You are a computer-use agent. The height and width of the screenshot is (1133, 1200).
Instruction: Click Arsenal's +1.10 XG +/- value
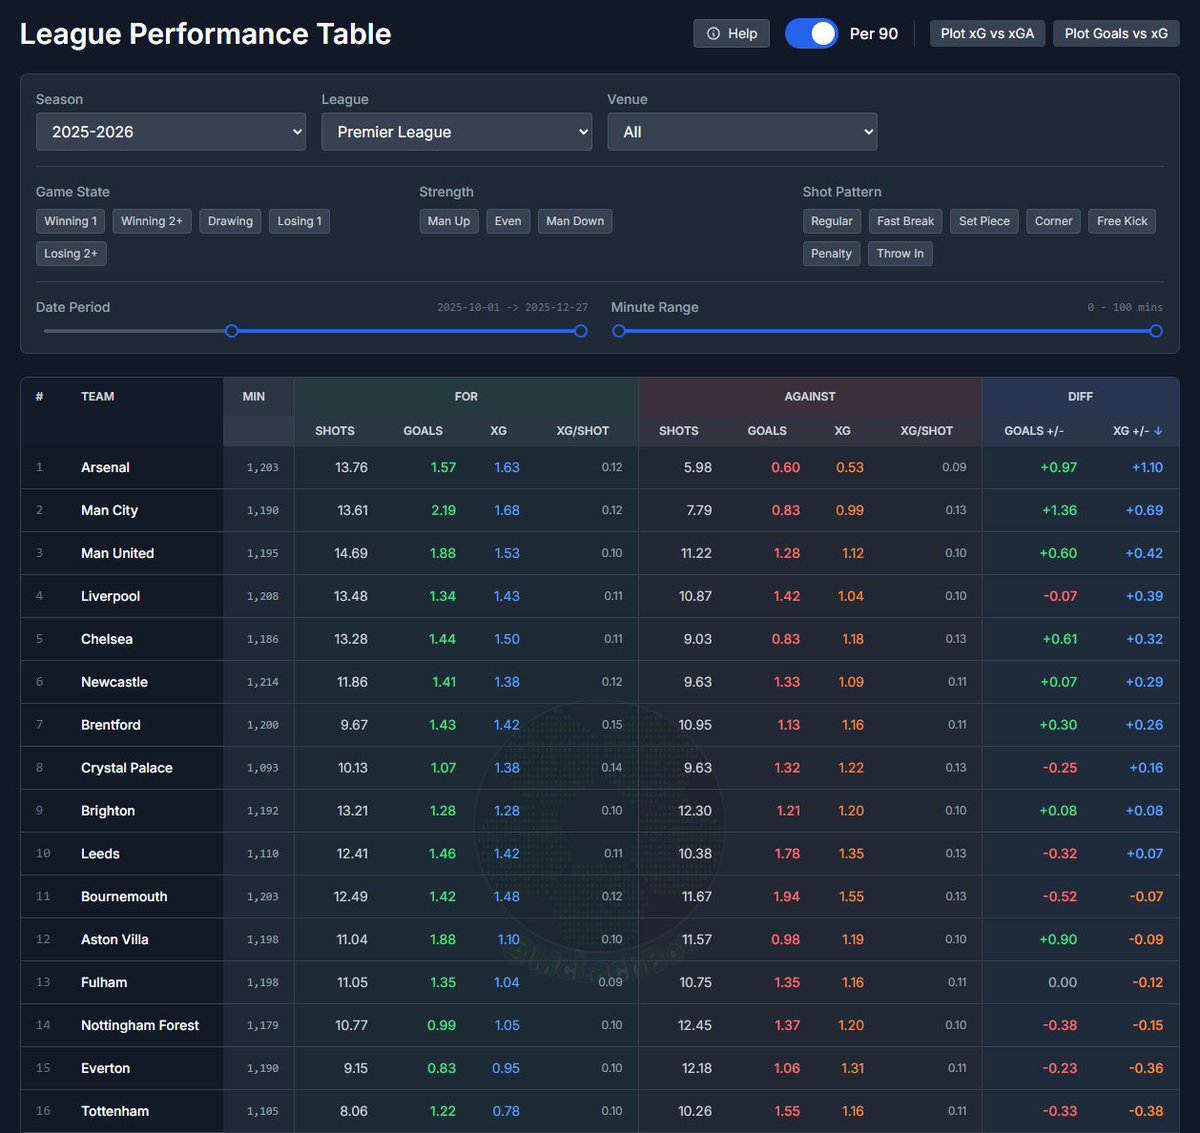[1147, 467]
